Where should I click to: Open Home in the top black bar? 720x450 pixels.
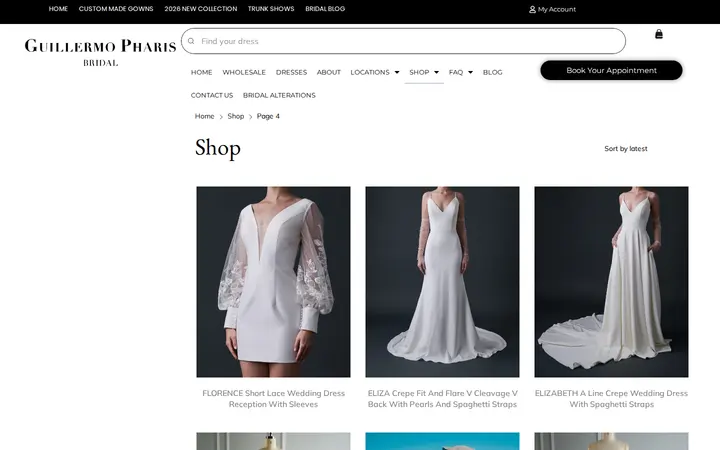pos(58,9)
